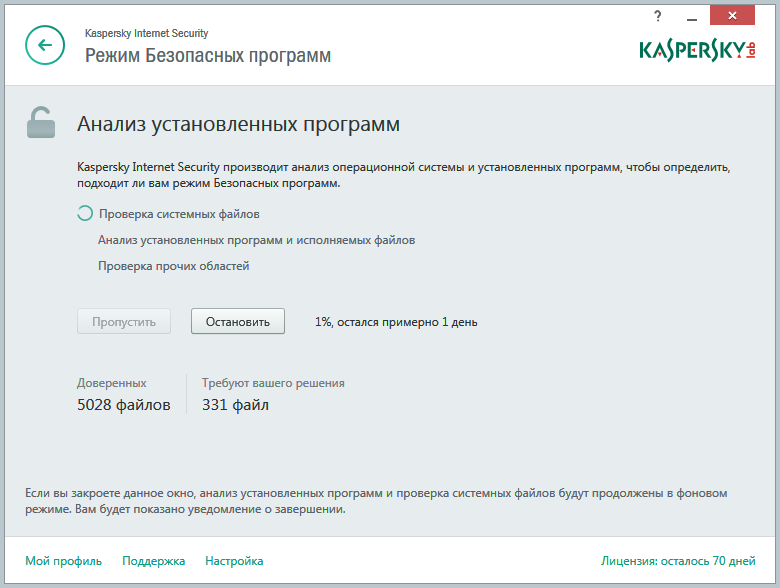Click progress text '1%, остался примерно 1 день'

(396, 322)
